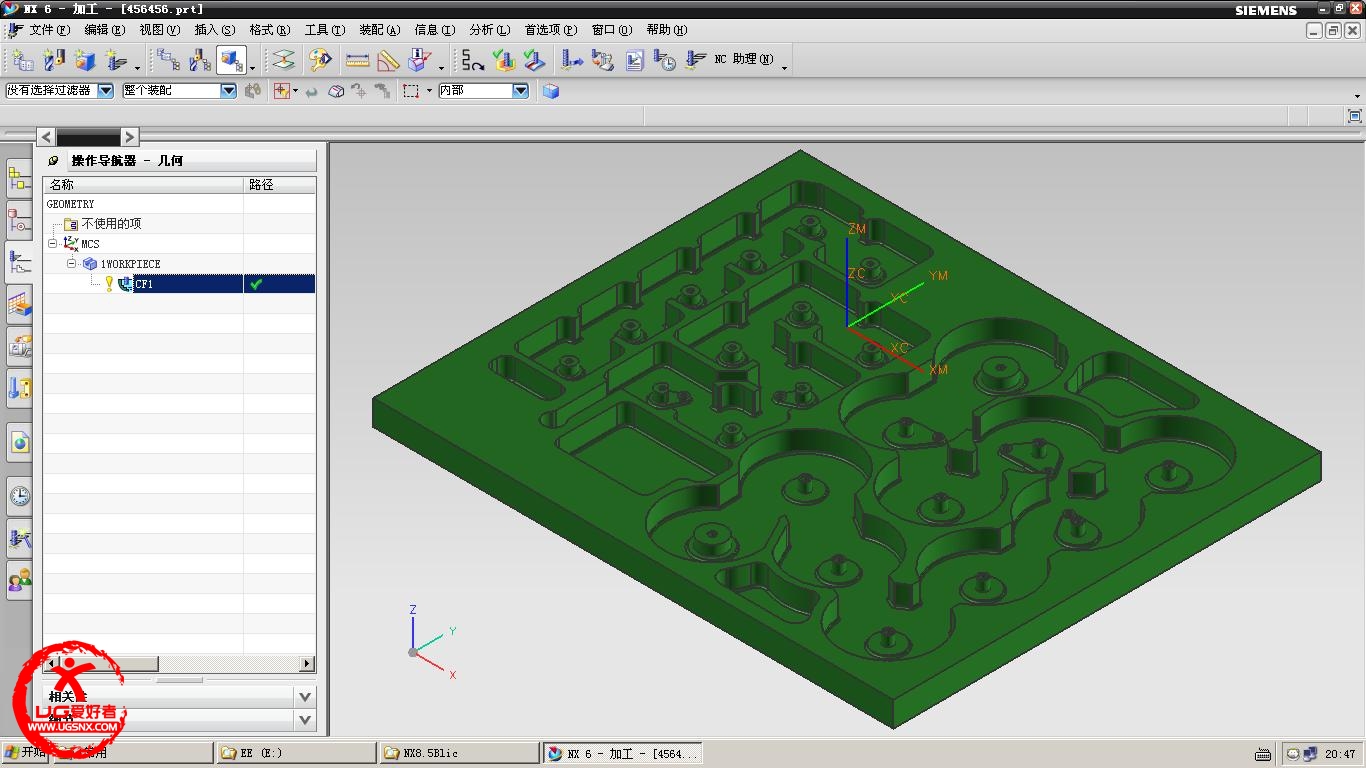Open the selection filter dropdown
This screenshot has height=768, width=1366.
click(105, 91)
